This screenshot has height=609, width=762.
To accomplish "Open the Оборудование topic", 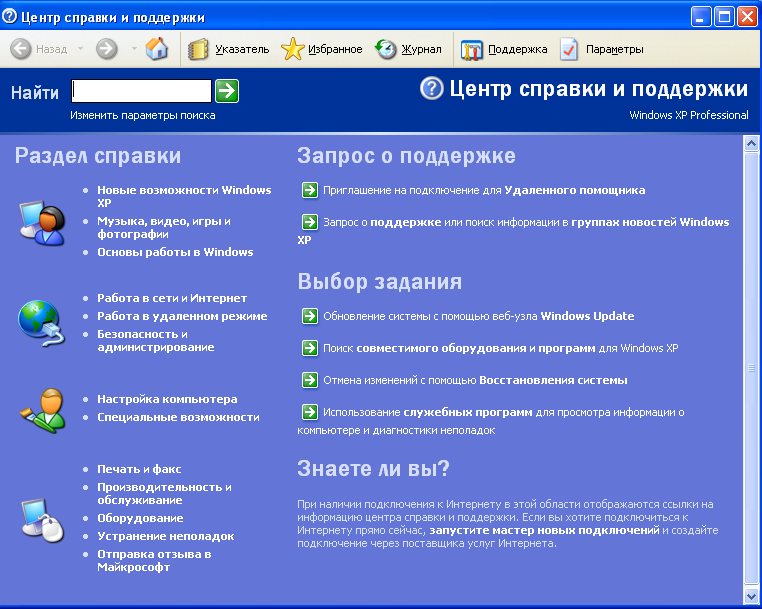I will 140,518.
